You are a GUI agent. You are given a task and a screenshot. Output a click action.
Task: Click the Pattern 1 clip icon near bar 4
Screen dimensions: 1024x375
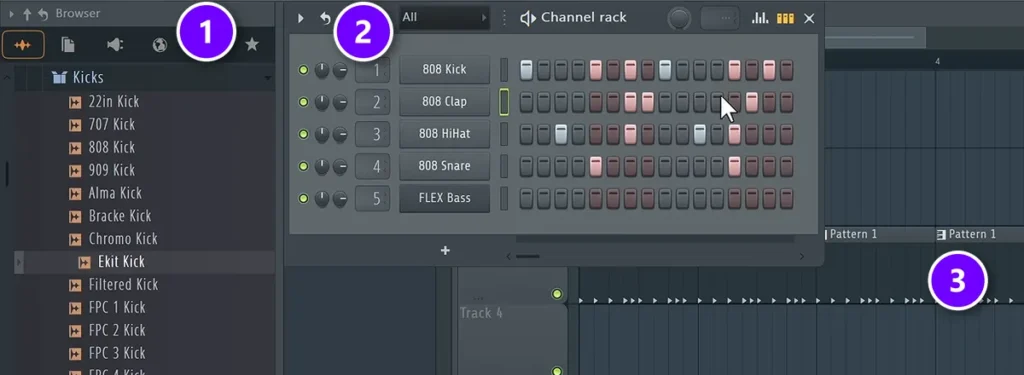coord(941,234)
